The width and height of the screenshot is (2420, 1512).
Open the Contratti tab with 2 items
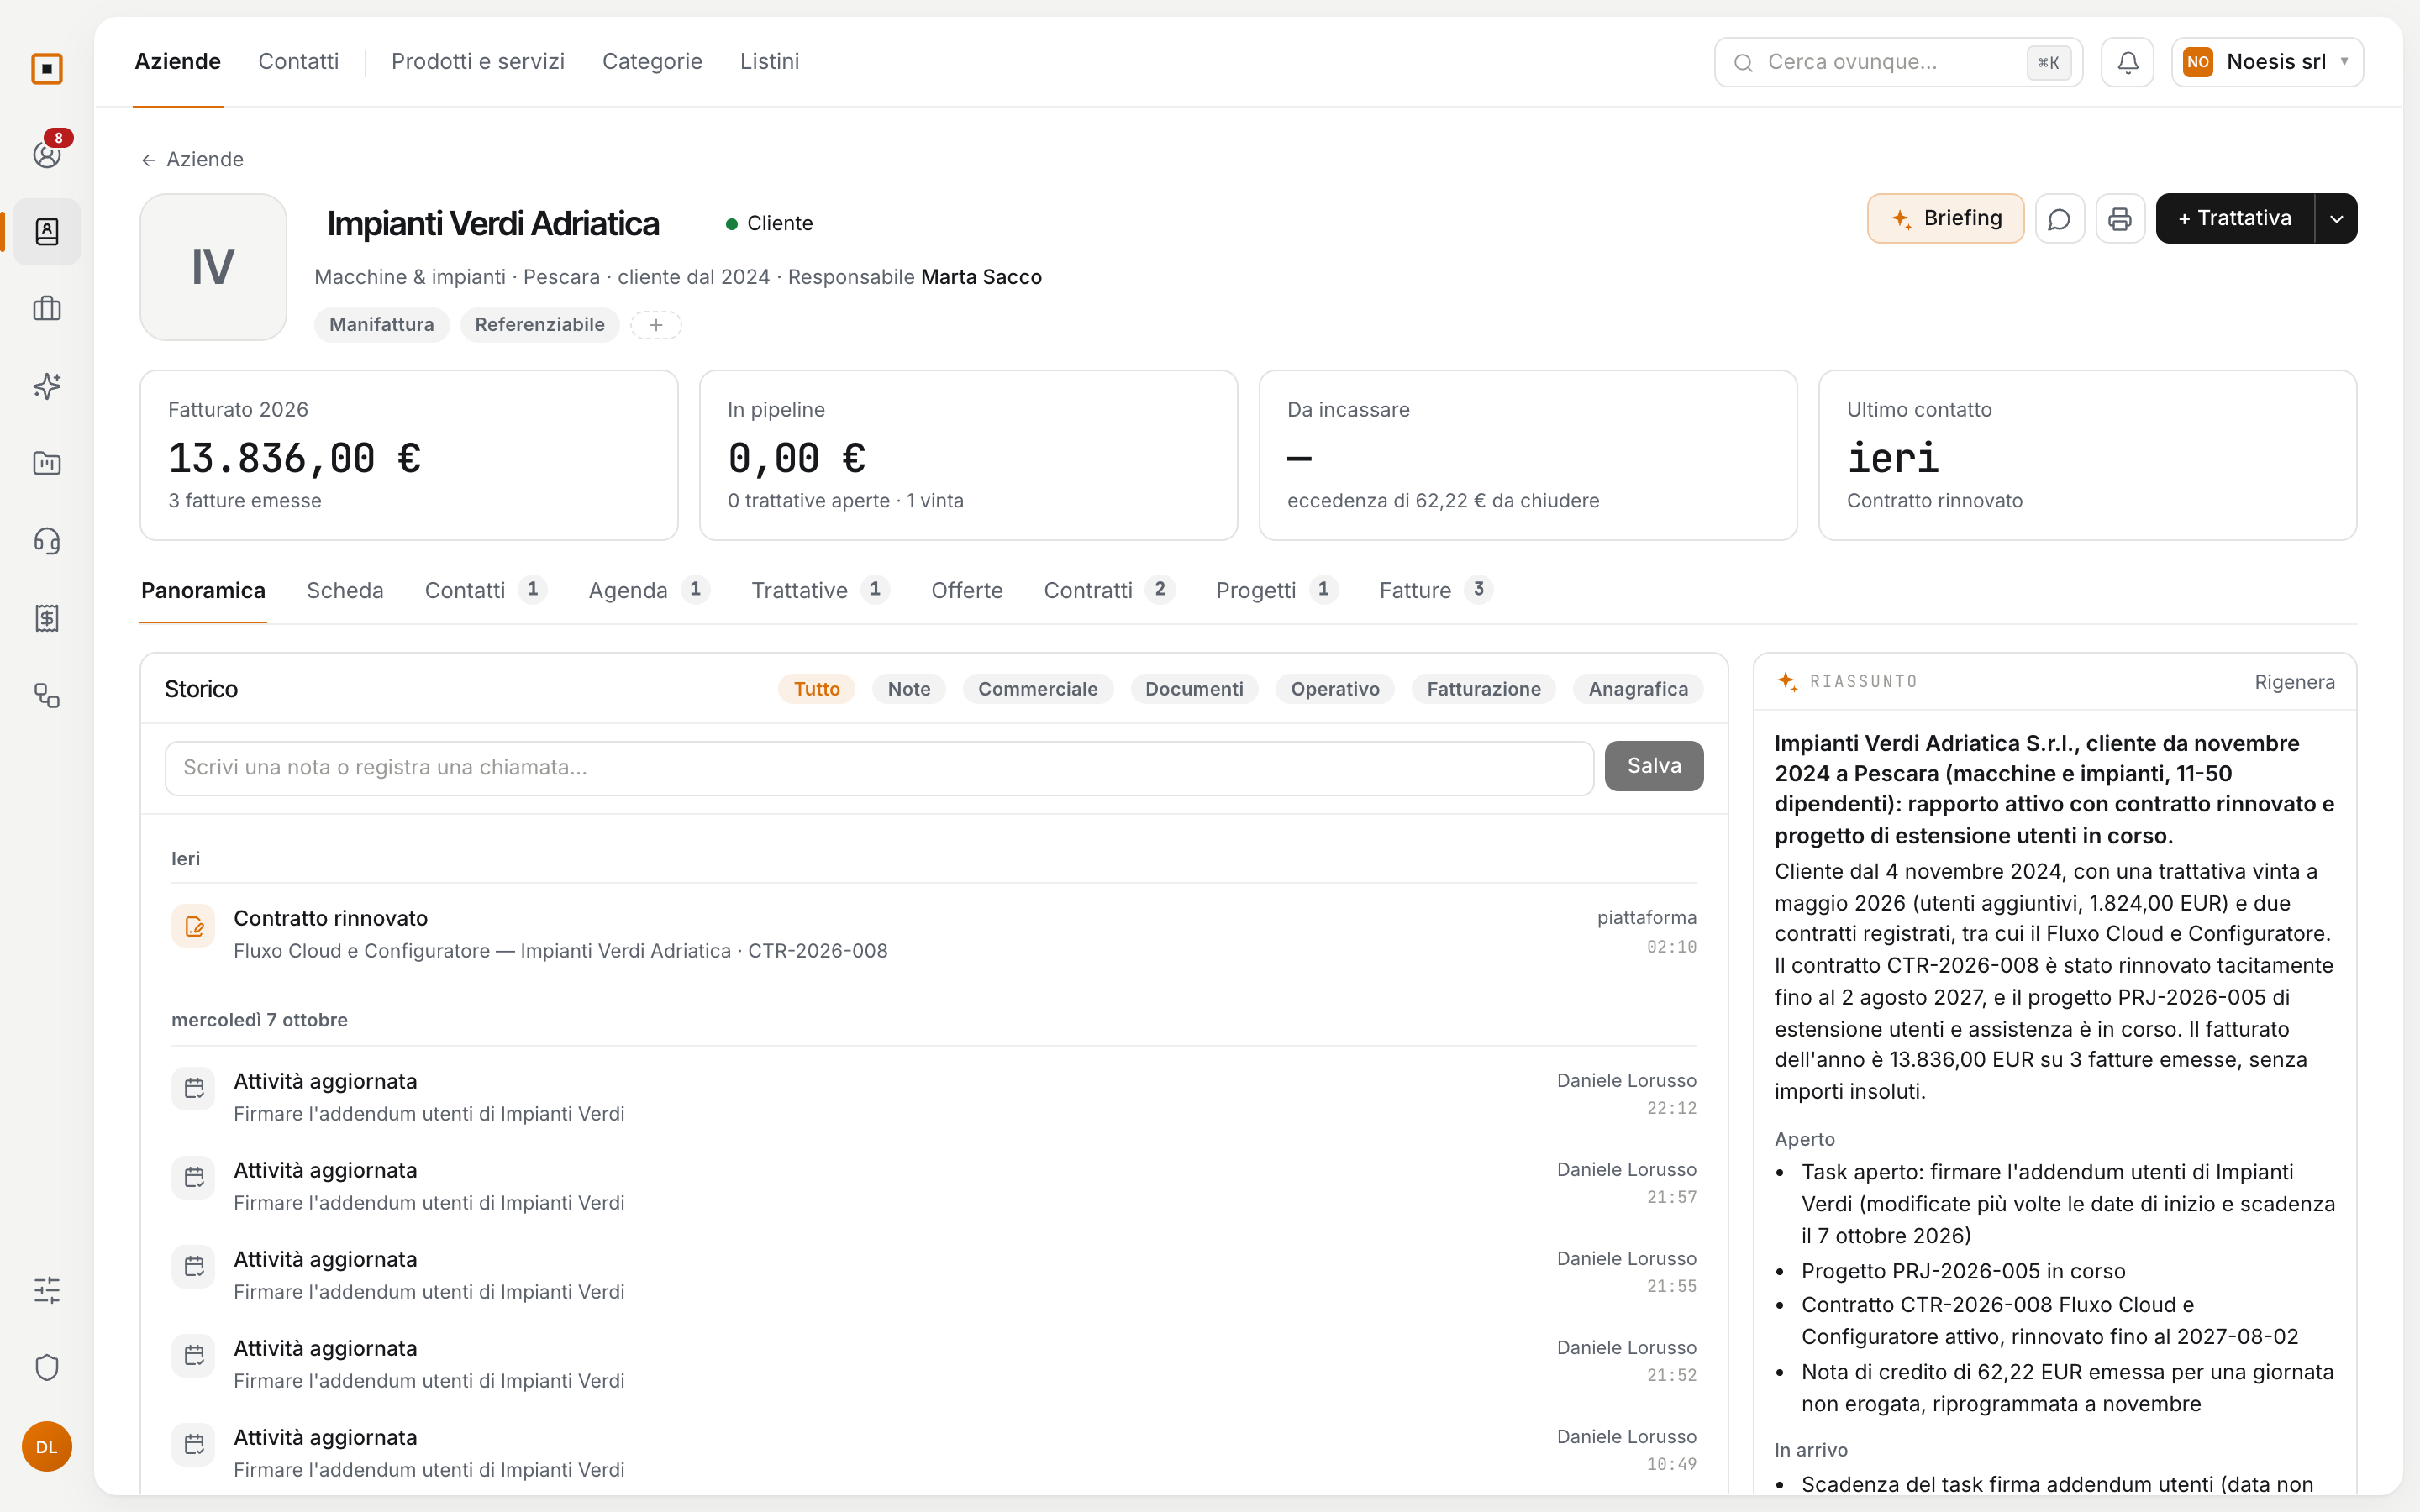coord(1109,590)
